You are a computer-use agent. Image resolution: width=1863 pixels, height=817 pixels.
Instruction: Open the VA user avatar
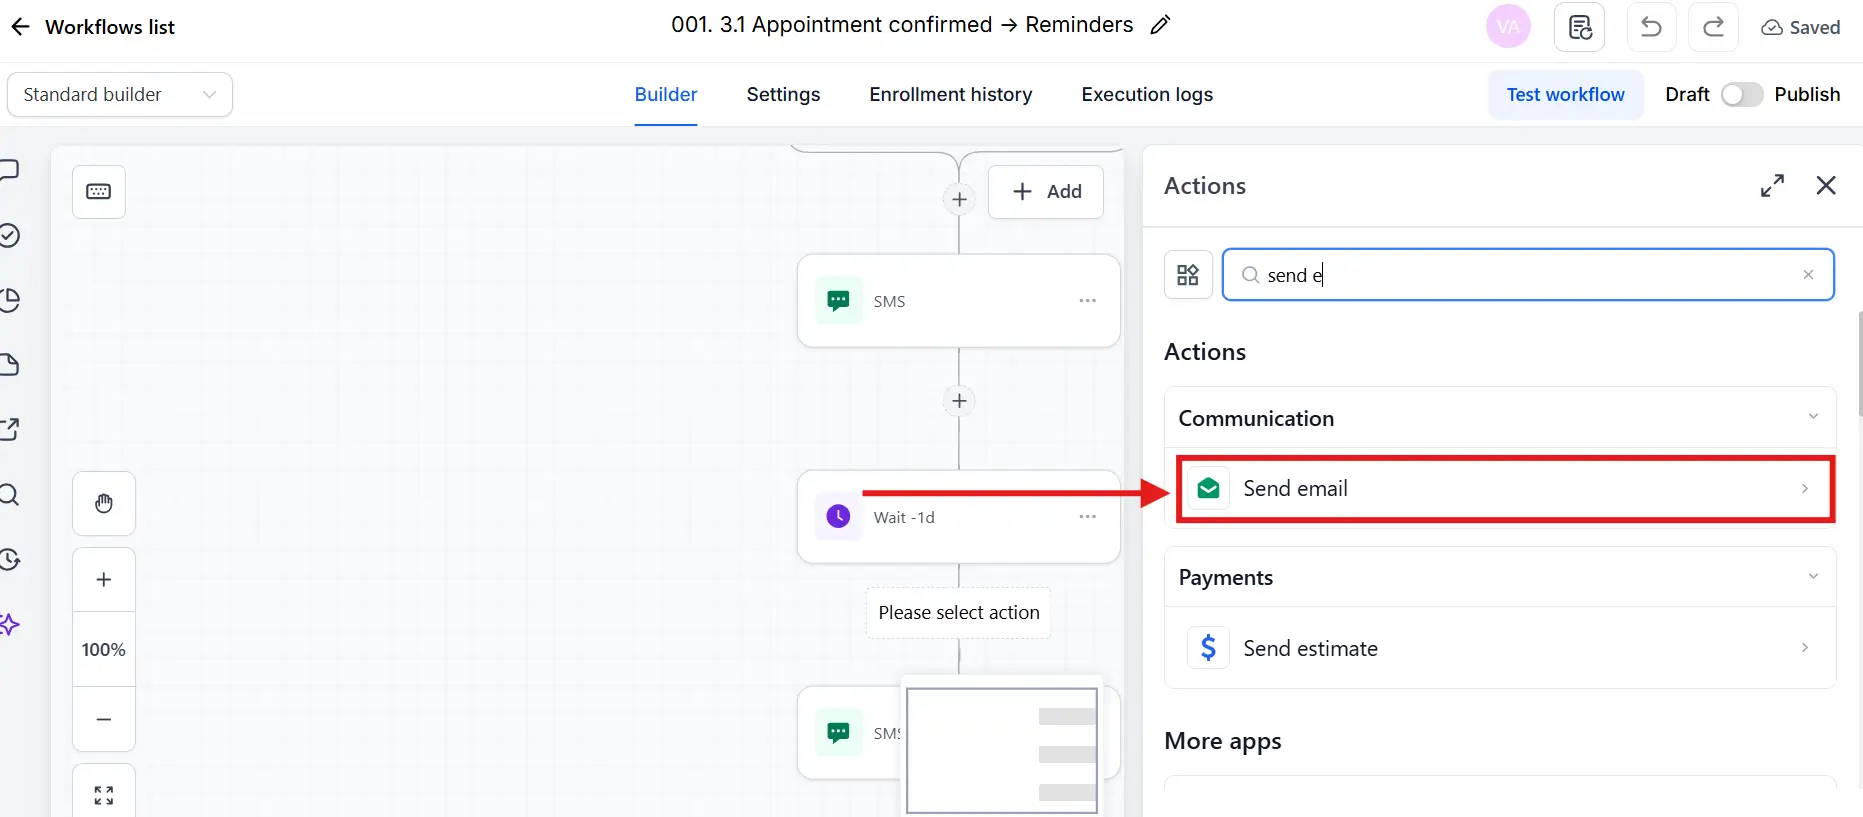[1508, 27]
